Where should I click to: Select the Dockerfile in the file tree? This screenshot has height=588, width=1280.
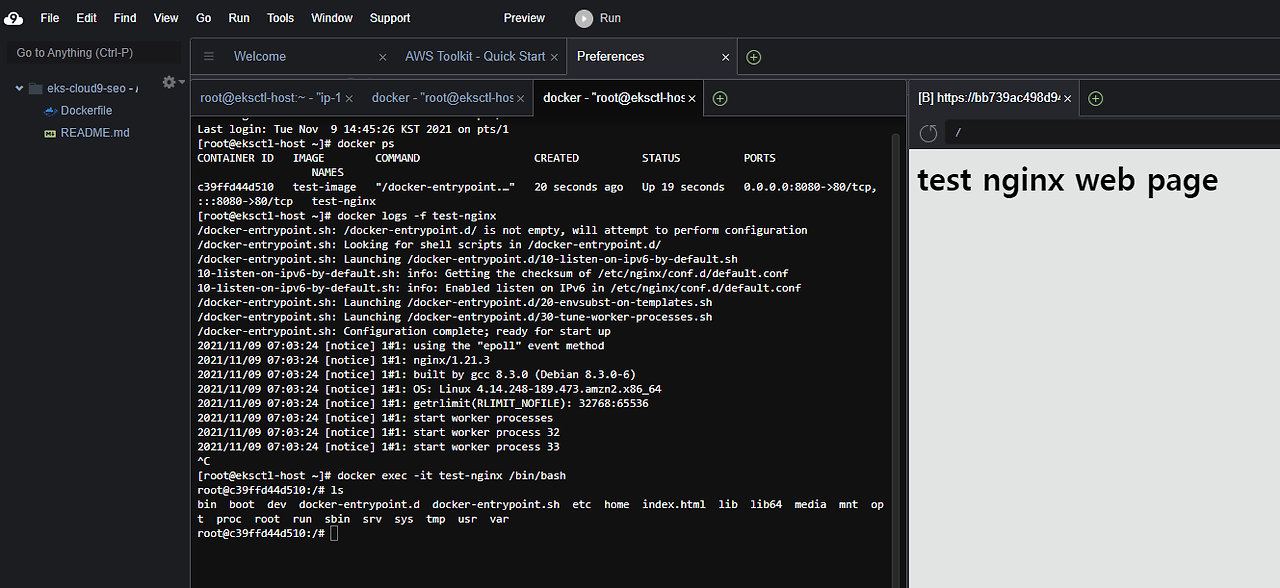(x=85, y=110)
